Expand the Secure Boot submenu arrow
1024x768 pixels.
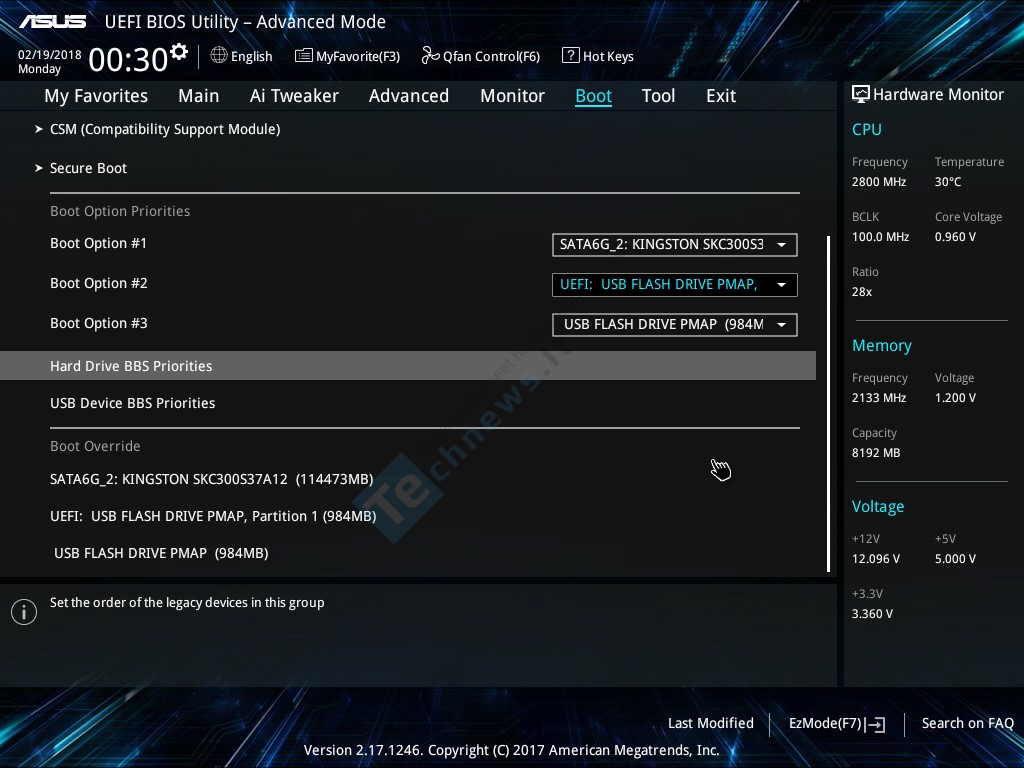[39, 168]
